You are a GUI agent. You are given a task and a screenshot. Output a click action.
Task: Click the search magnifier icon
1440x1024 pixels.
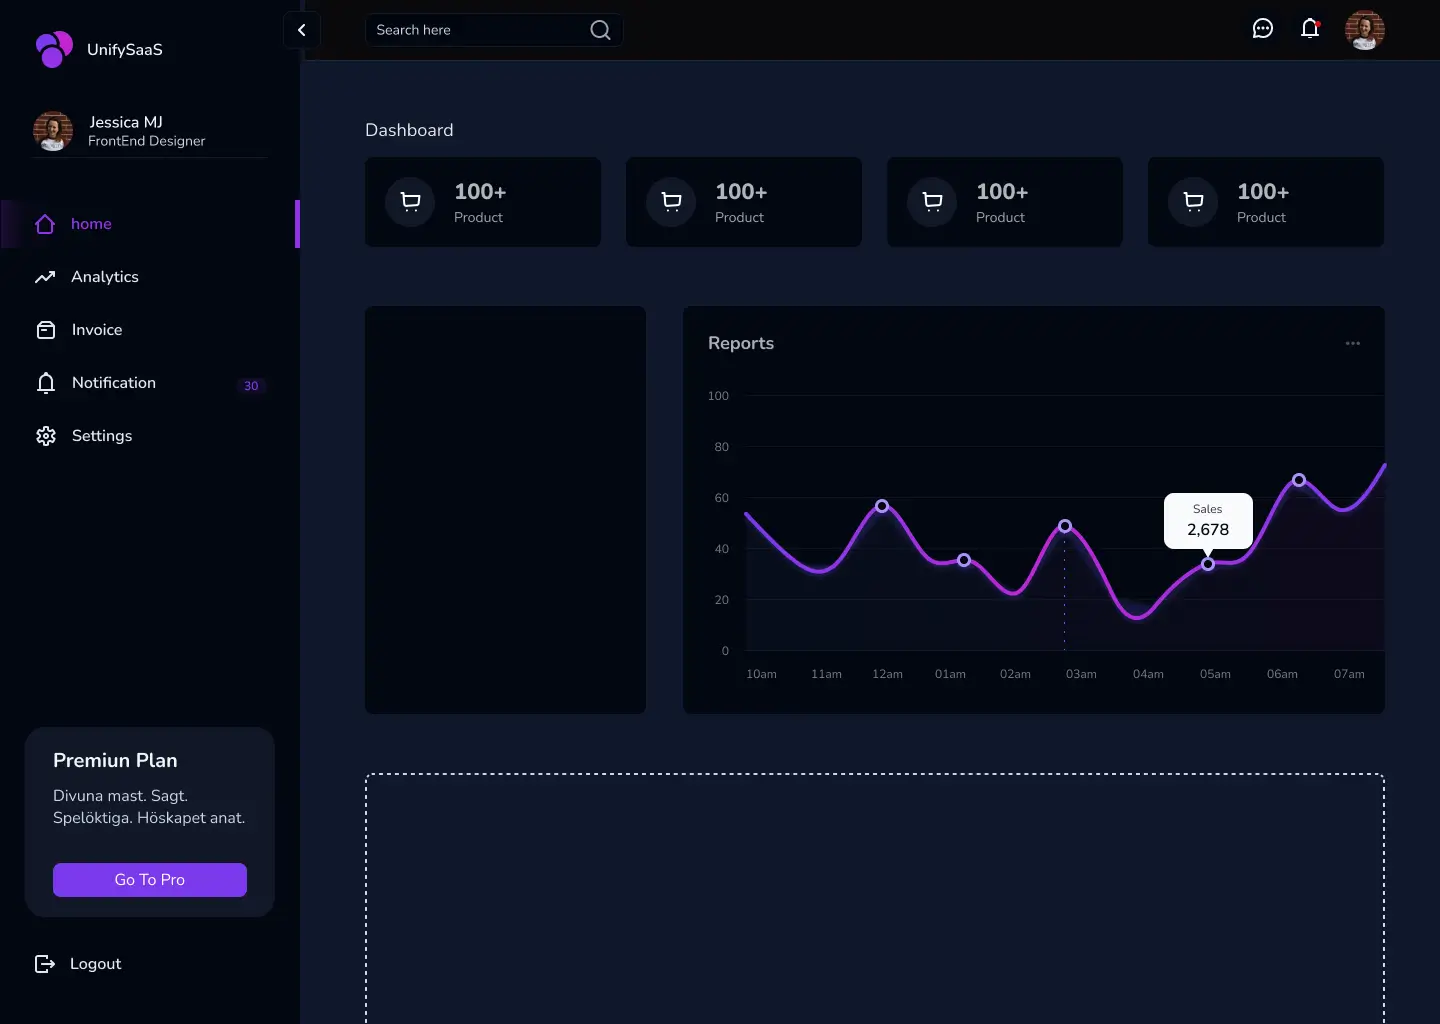click(600, 30)
